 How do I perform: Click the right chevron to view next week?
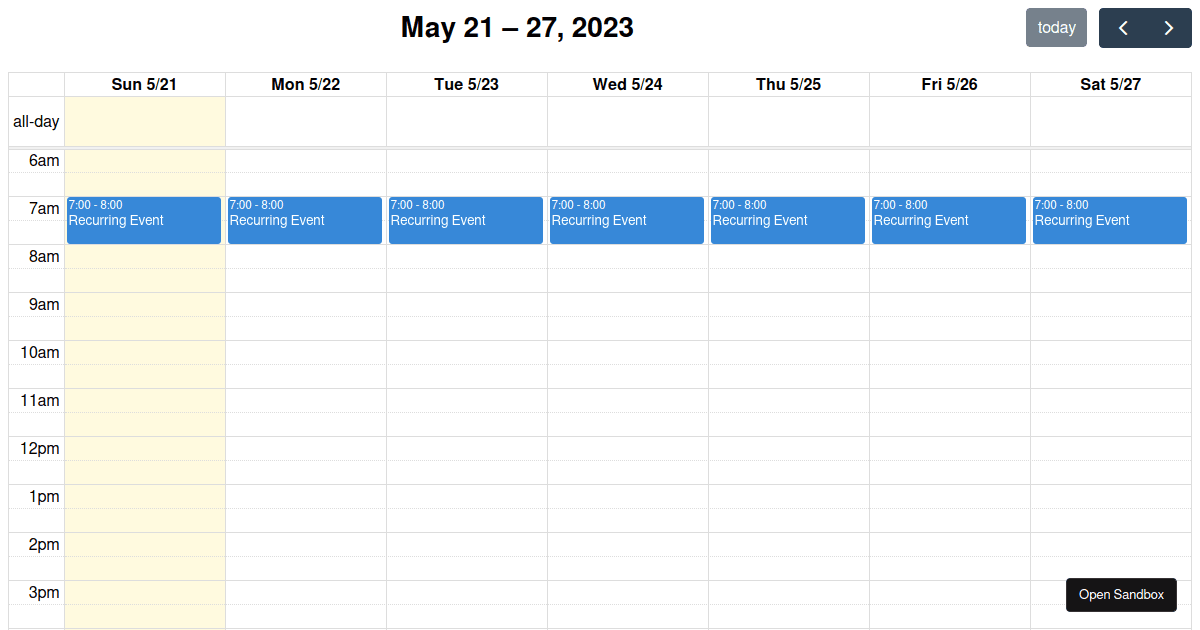point(1168,27)
